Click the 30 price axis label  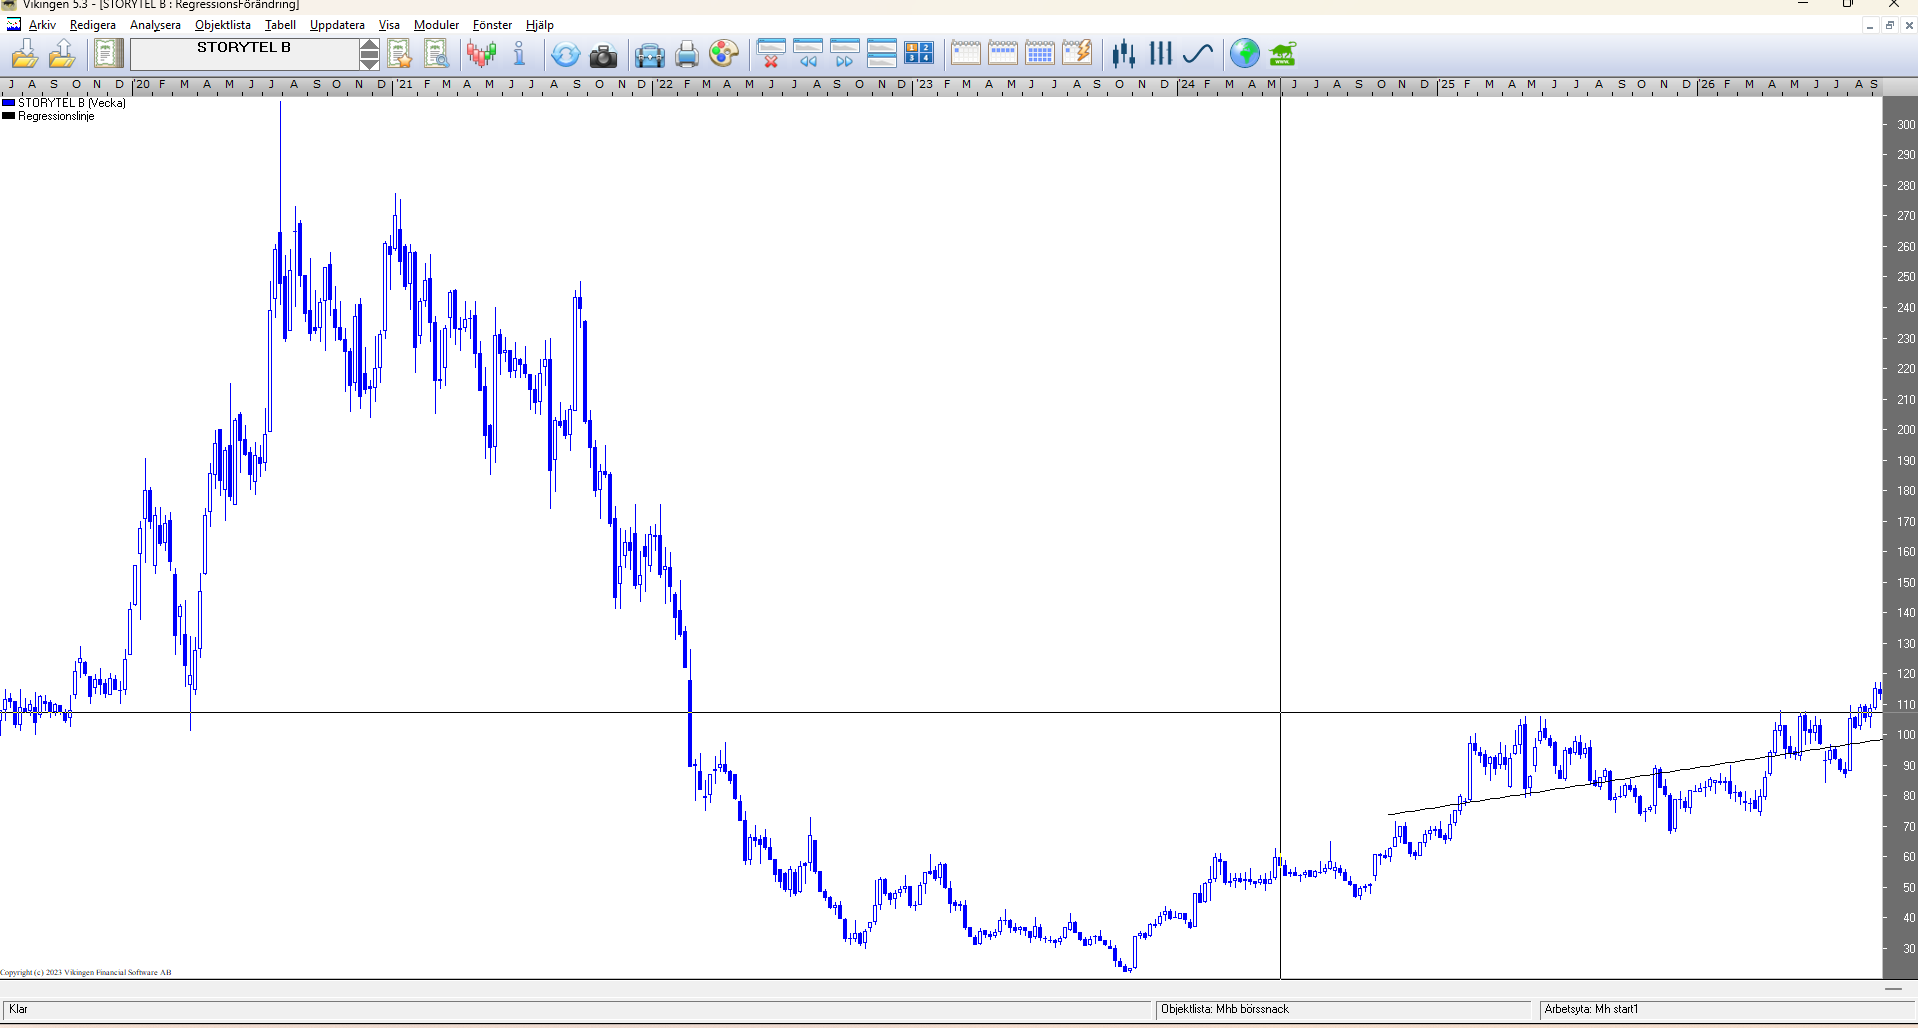[x=1909, y=949]
